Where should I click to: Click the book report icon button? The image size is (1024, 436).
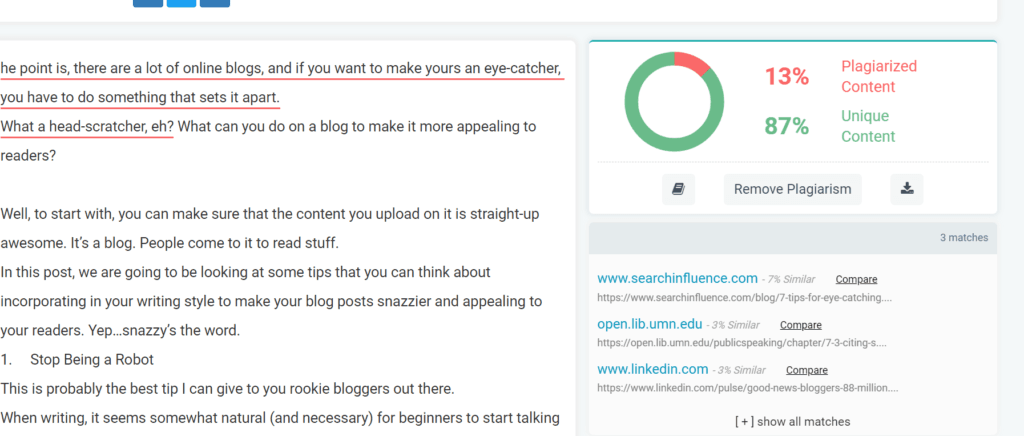[x=678, y=189]
